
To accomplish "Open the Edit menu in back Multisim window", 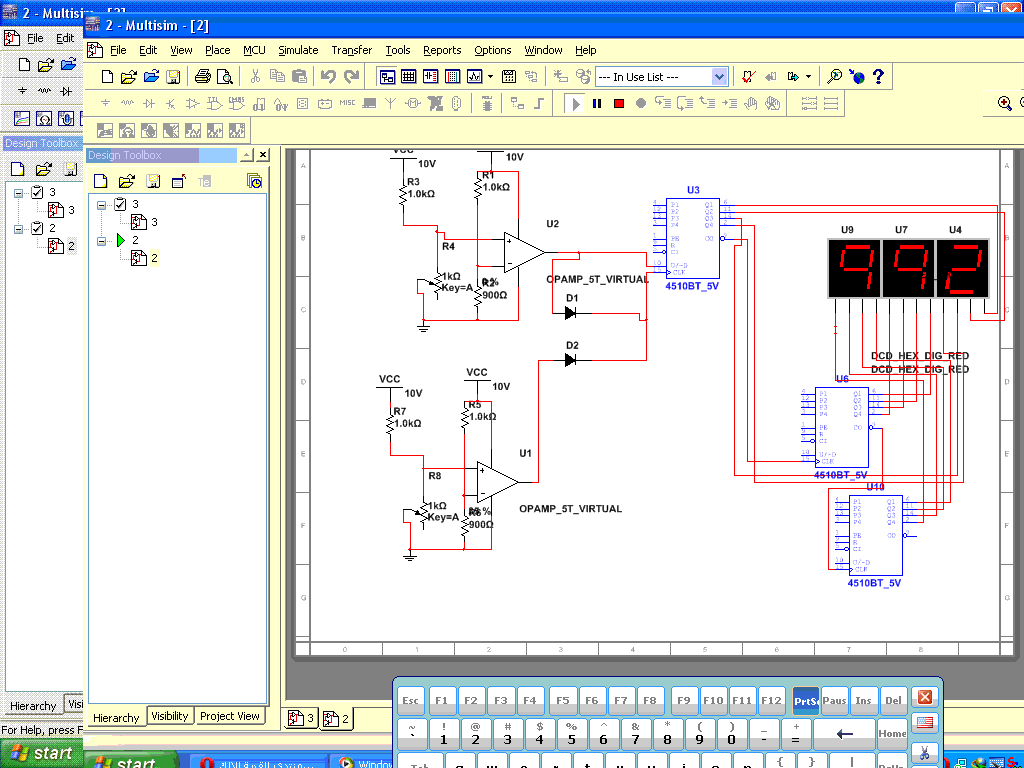I will [65, 39].
